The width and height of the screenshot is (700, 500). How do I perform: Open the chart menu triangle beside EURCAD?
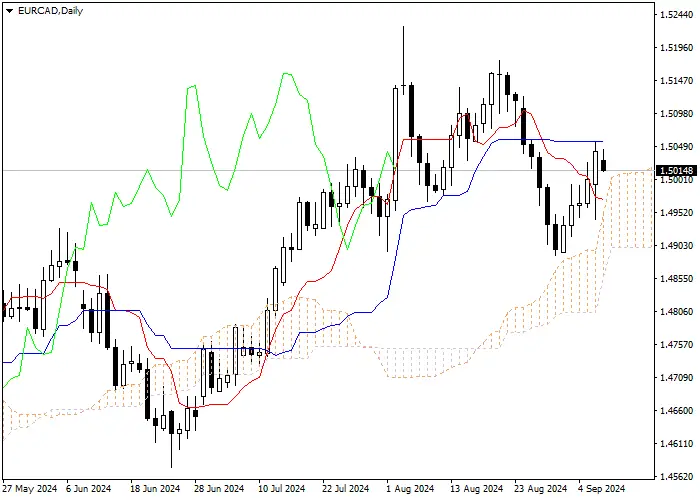[x=9, y=11]
